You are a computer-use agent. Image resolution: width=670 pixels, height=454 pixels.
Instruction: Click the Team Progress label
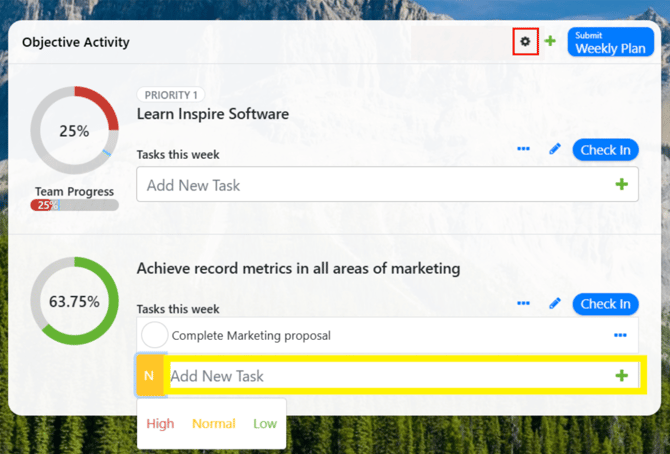tap(74, 192)
